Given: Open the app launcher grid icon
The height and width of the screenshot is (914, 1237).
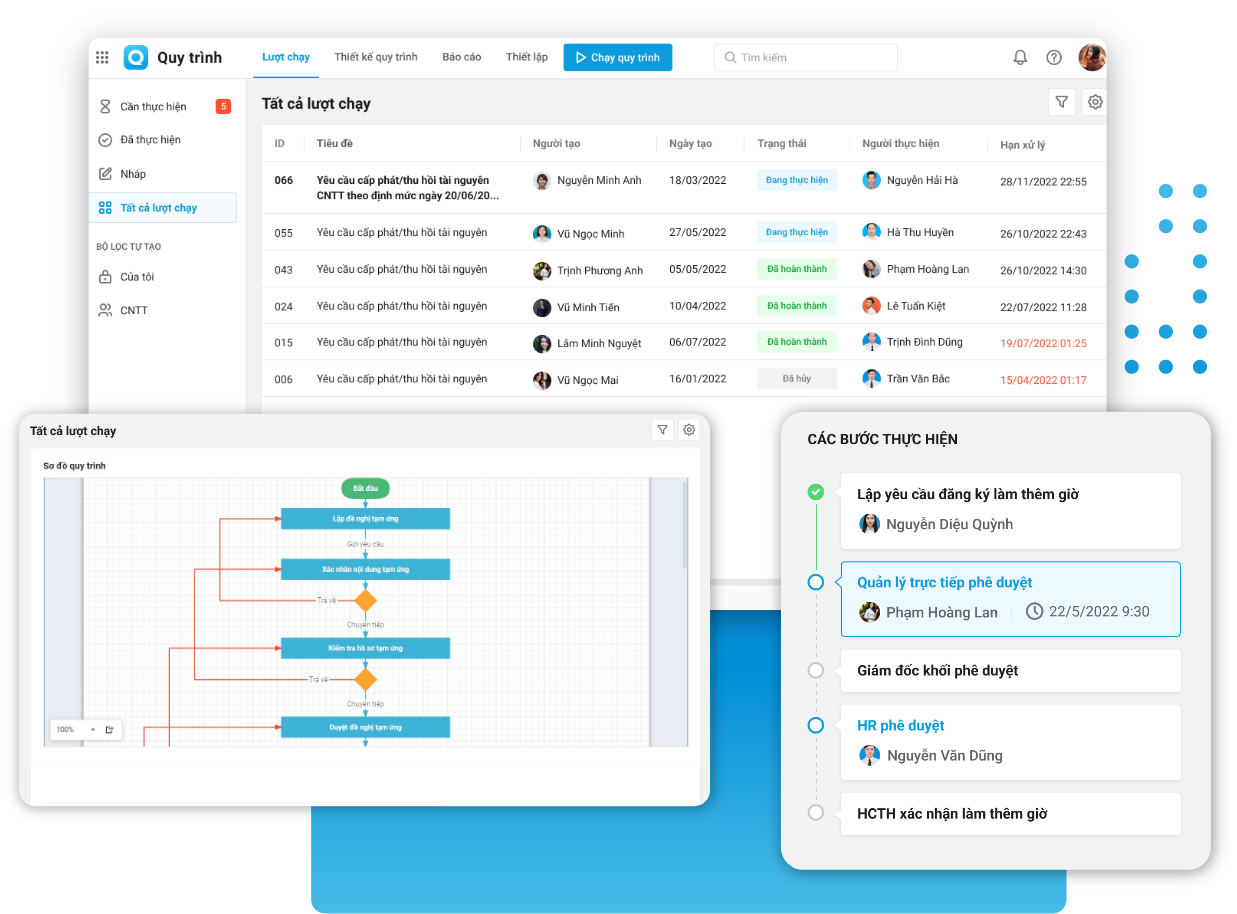Looking at the screenshot, I should pyautogui.click(x=102, y=57).
